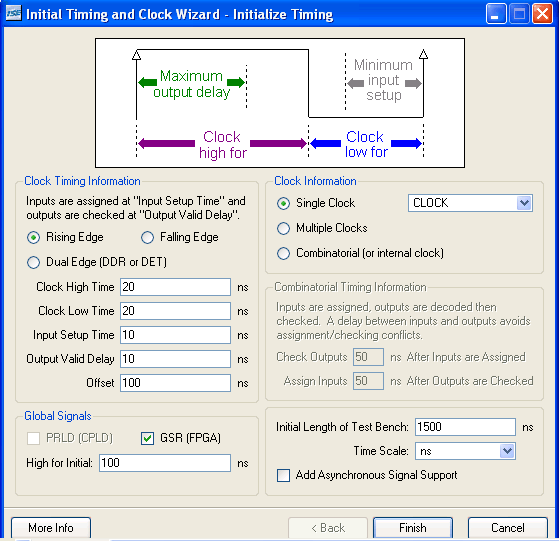Click the Combinatorial Timing Information heading

pyautogui.click(x=350, y=287)
